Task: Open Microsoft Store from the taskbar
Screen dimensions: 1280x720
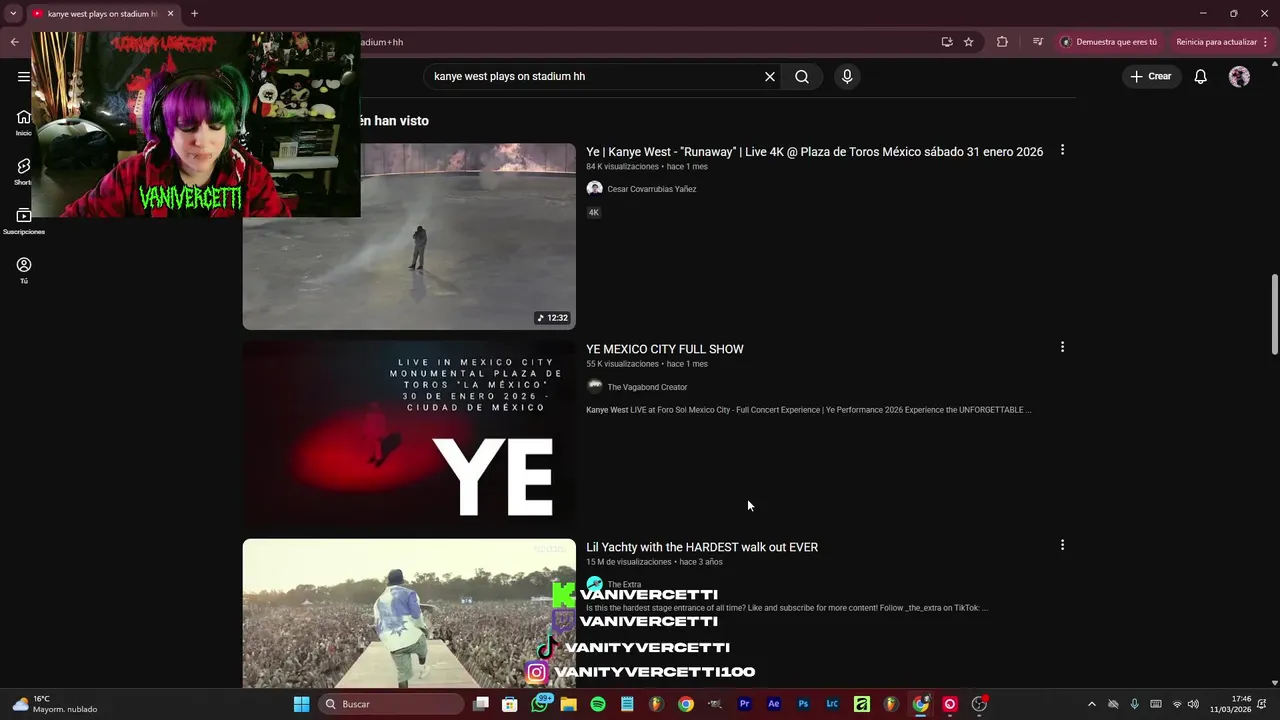Action: coord(510,704)
